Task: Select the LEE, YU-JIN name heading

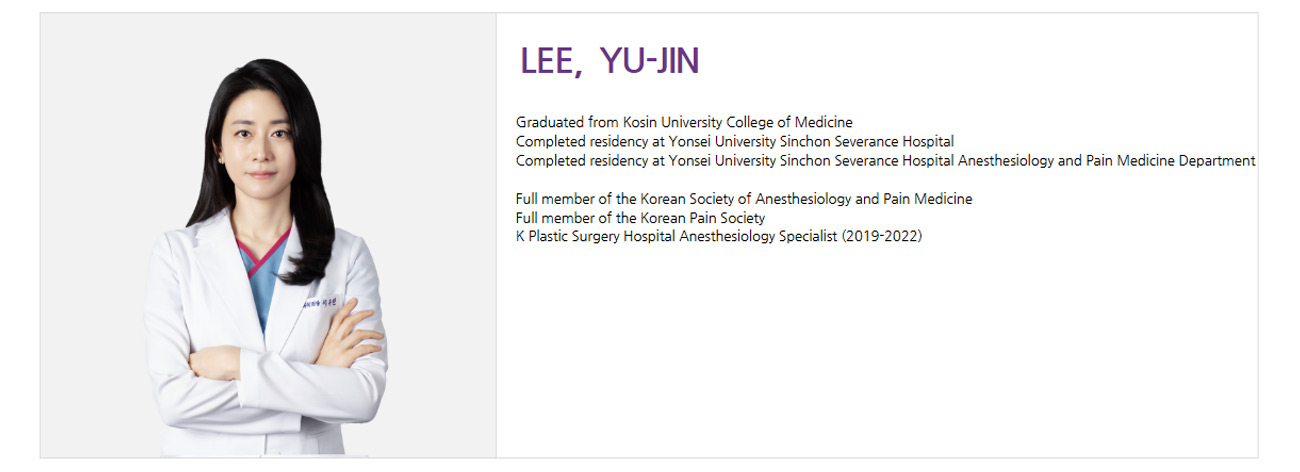Action: (609, 62)
